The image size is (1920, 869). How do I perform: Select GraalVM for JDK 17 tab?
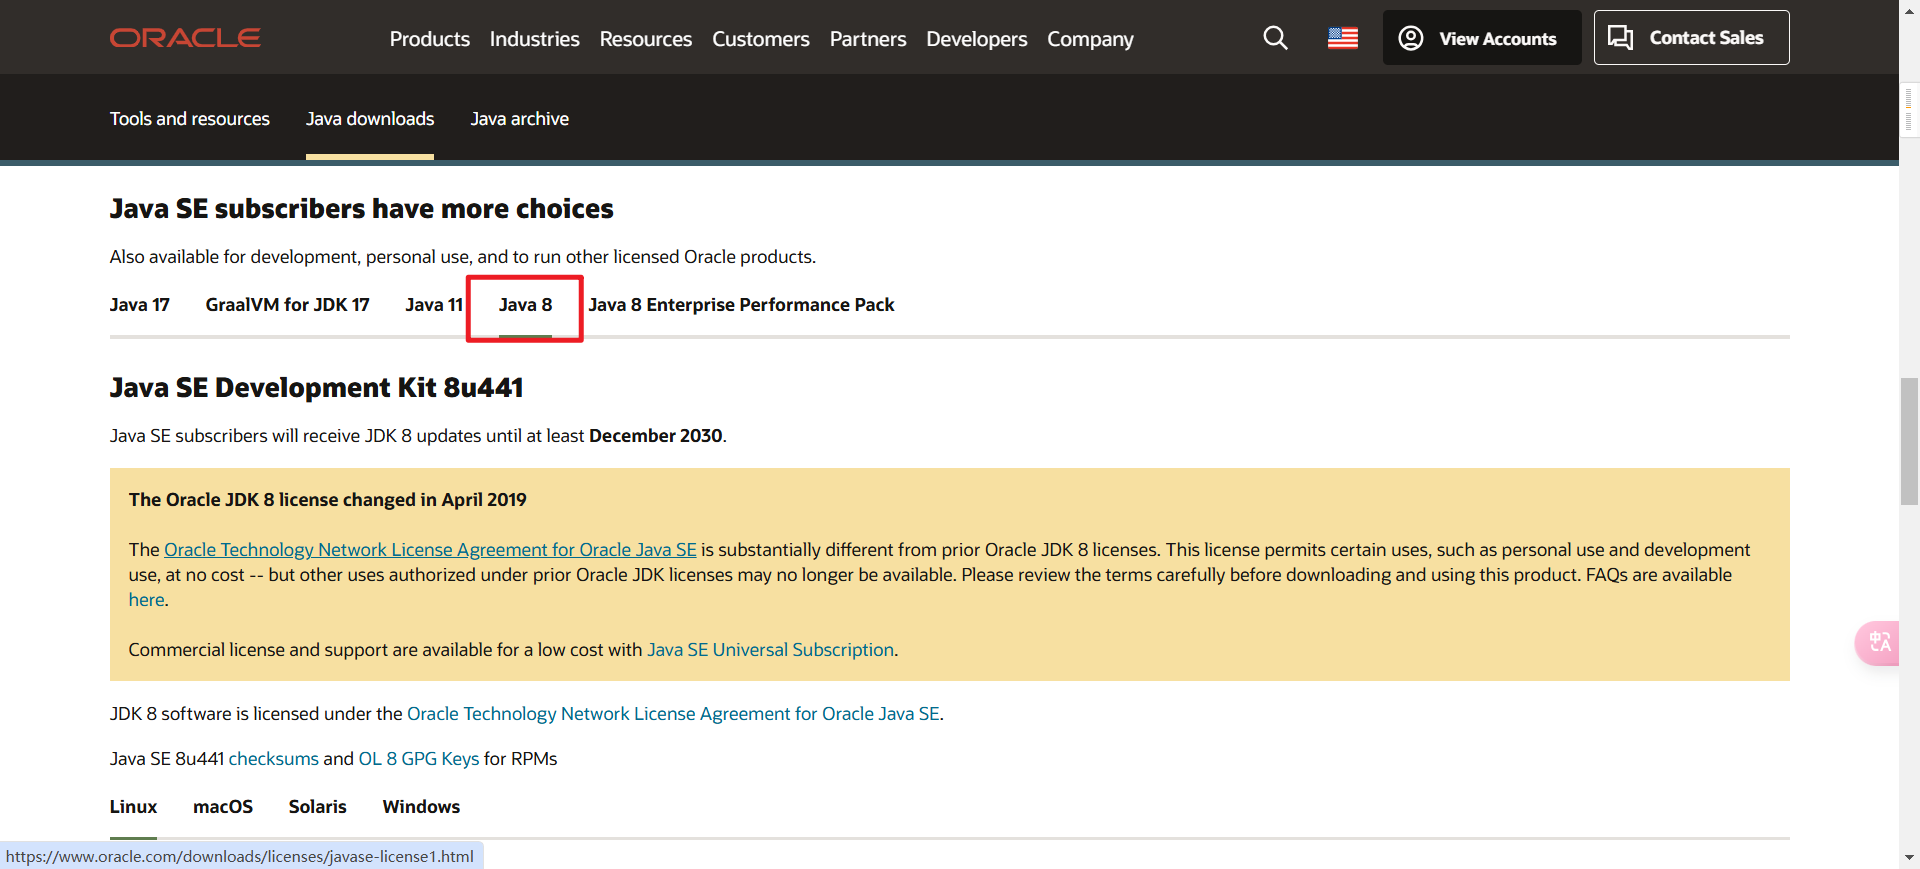287,305
